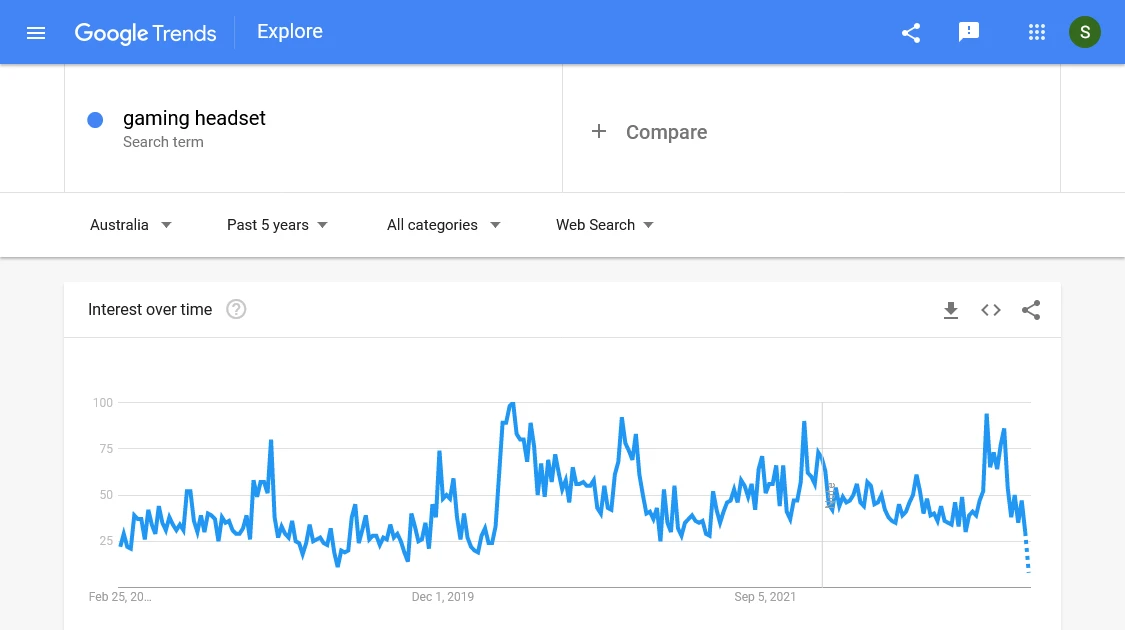
Task: Click the share icon in header
Action: tap(910, 33)
